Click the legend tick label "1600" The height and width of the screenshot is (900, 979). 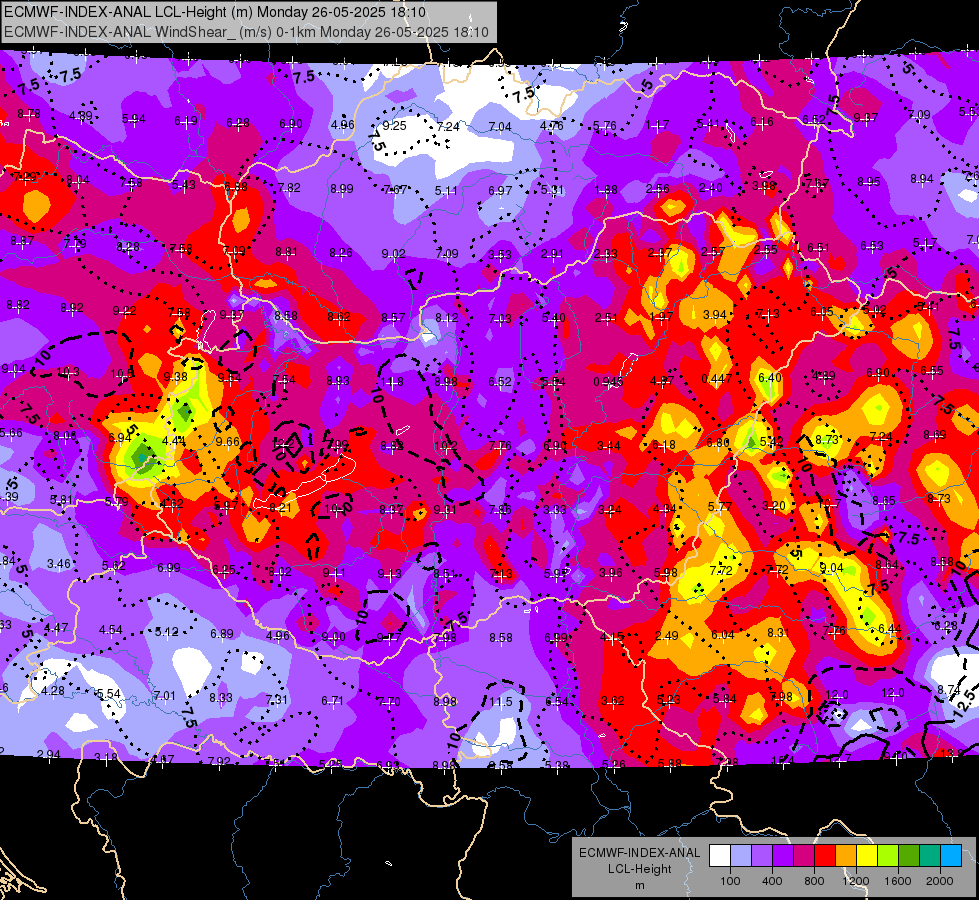click(x=897, y=881)
